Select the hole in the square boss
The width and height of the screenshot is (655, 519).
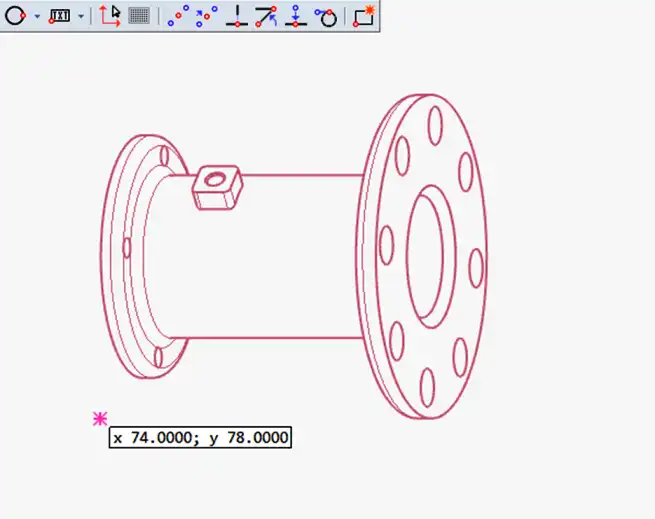click(x=211, y=181)
